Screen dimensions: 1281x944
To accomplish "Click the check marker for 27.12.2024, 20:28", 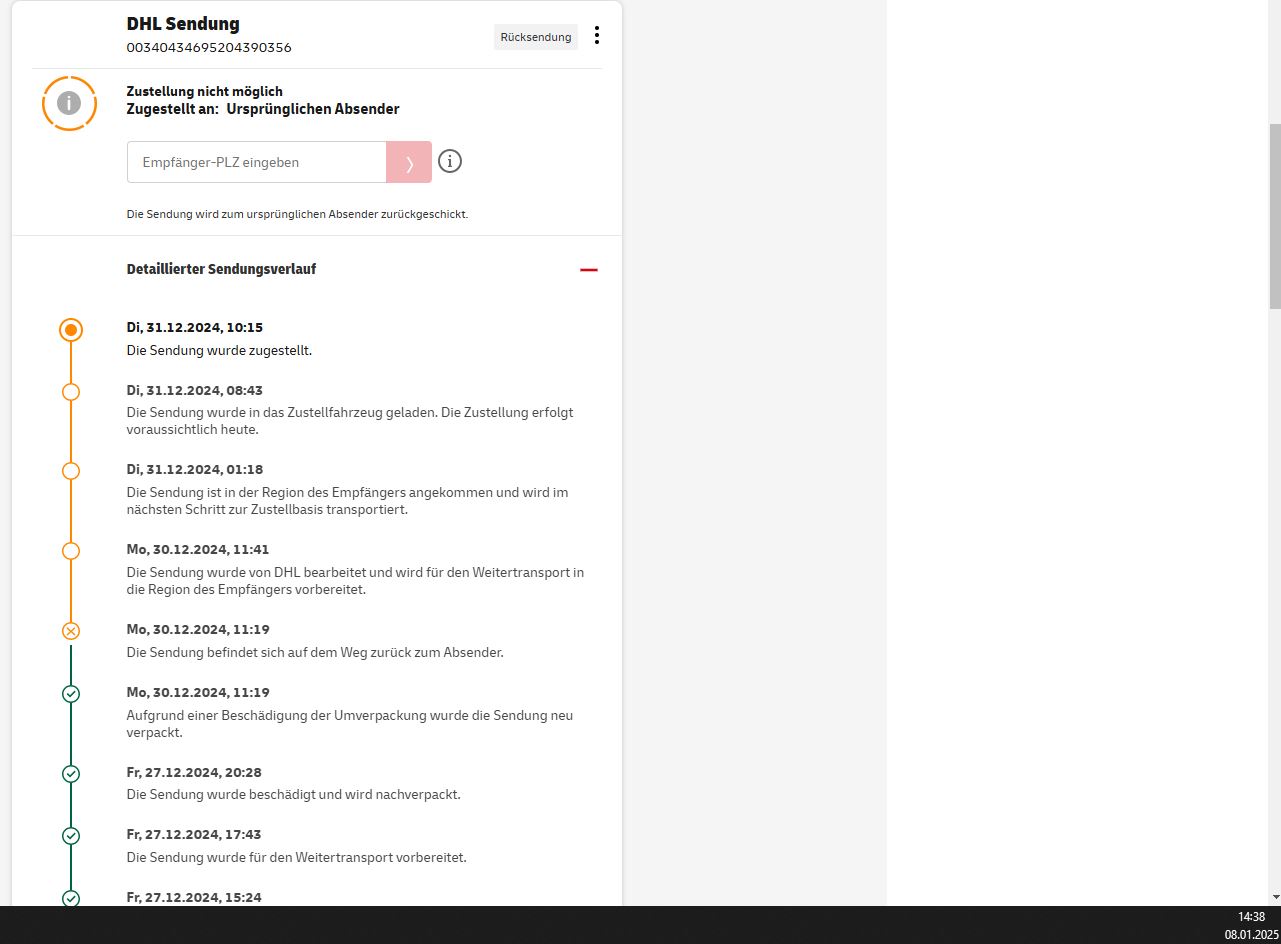I will [x=71, y=774].
